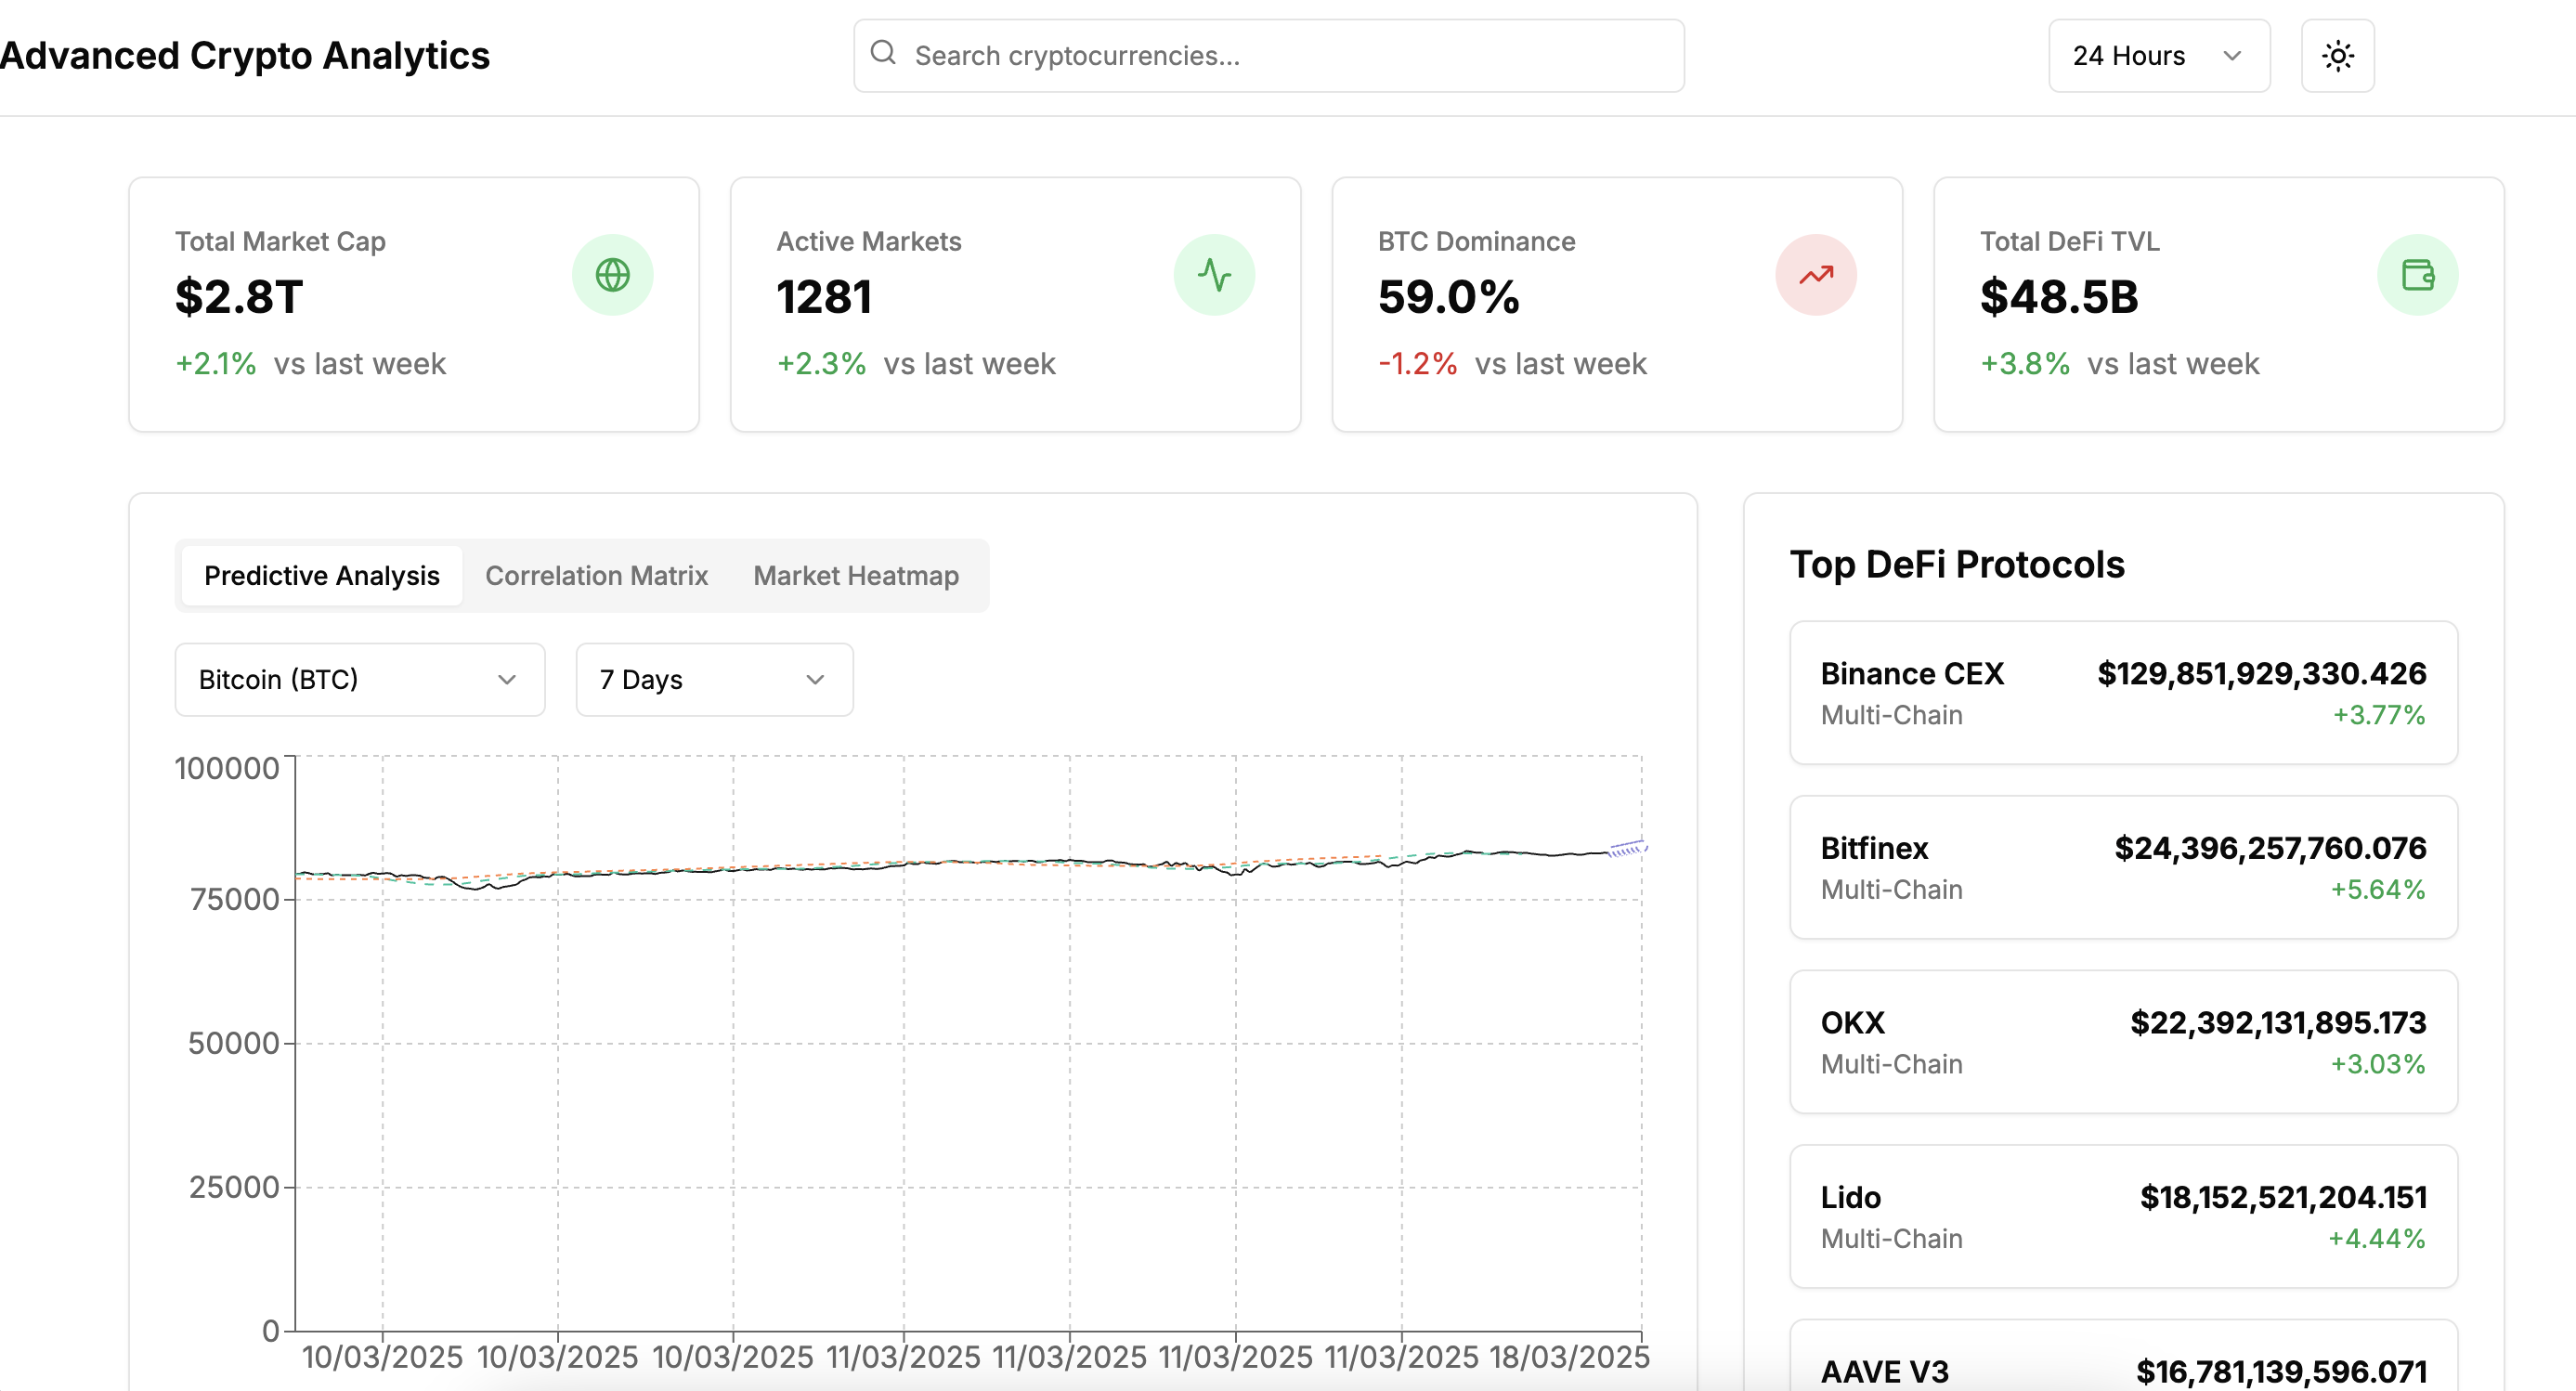Toggle light/dark theme sun button
This screenshot has width=2576, height=1391.
(x=2337, y=56)
